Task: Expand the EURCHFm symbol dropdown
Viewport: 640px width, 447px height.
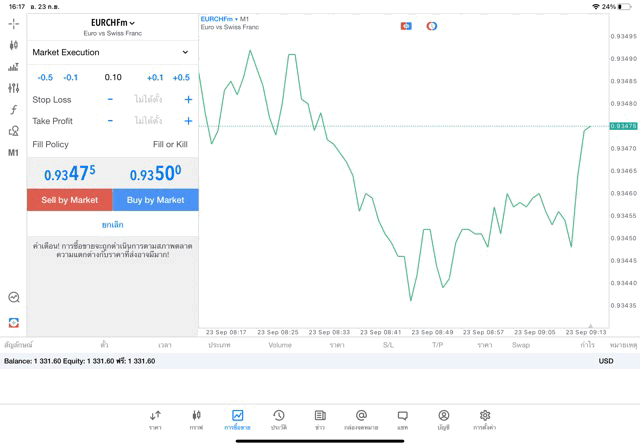Action: tap(112, 23)
